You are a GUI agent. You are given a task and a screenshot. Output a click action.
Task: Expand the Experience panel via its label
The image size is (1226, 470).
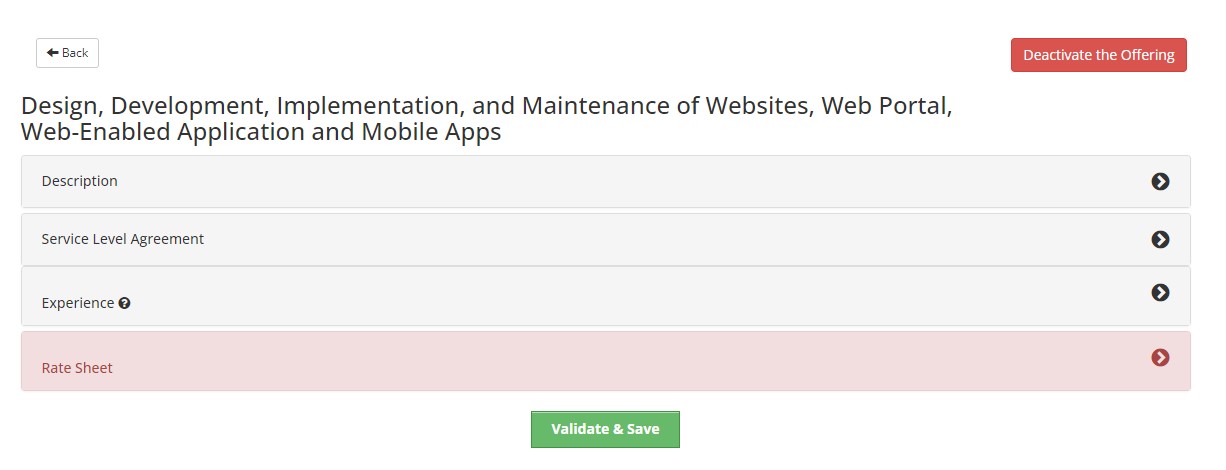[77, 303]
